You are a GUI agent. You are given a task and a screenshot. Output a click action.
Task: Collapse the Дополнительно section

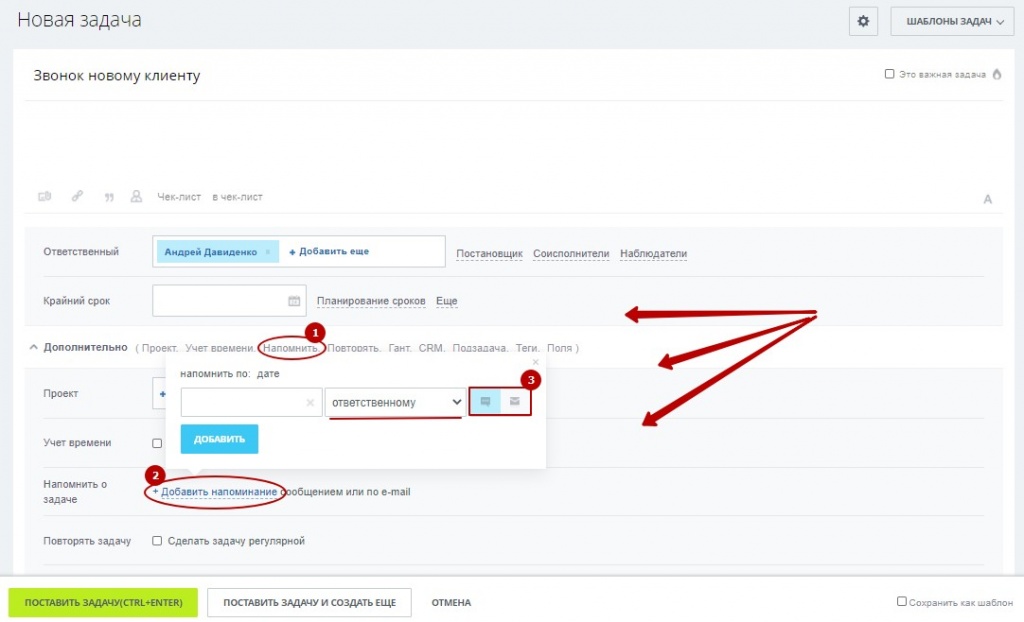coord(33,348)
